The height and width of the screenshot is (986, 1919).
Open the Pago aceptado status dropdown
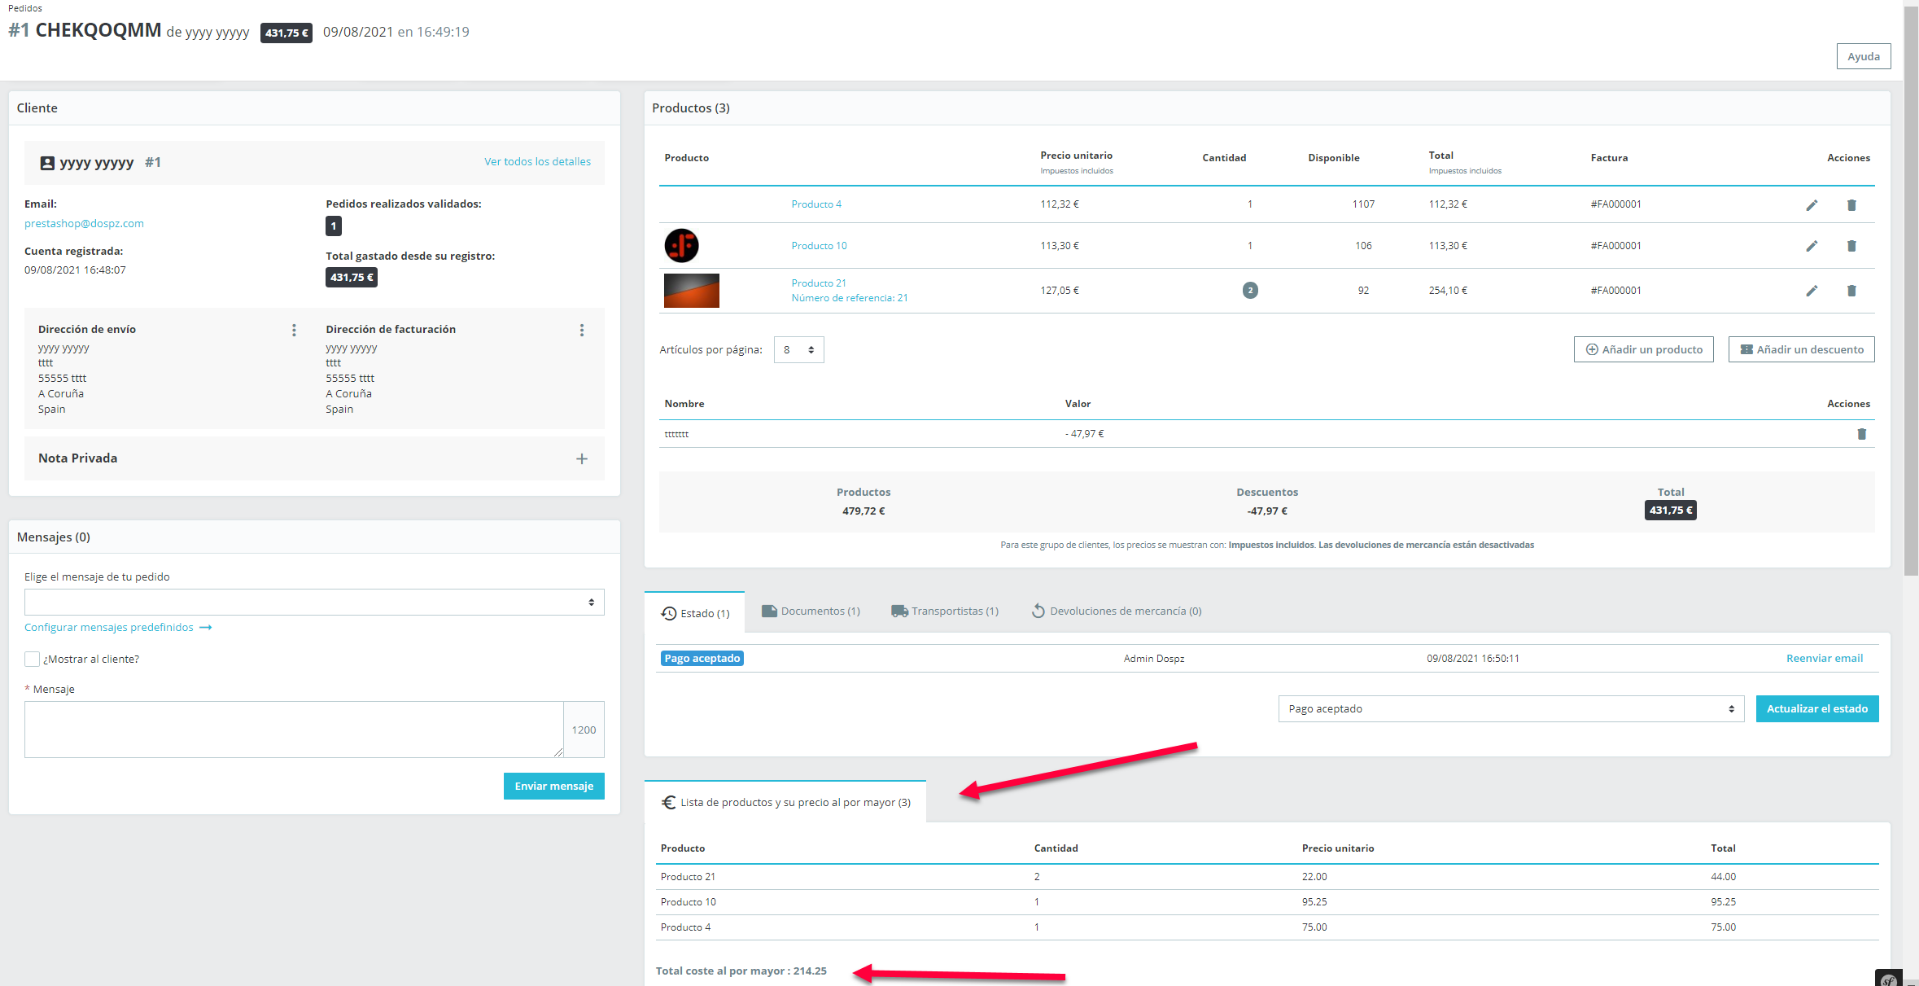coord(1510,709)
